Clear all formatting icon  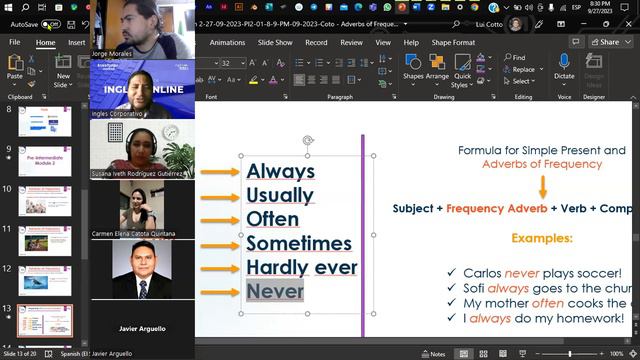point(280,63)
